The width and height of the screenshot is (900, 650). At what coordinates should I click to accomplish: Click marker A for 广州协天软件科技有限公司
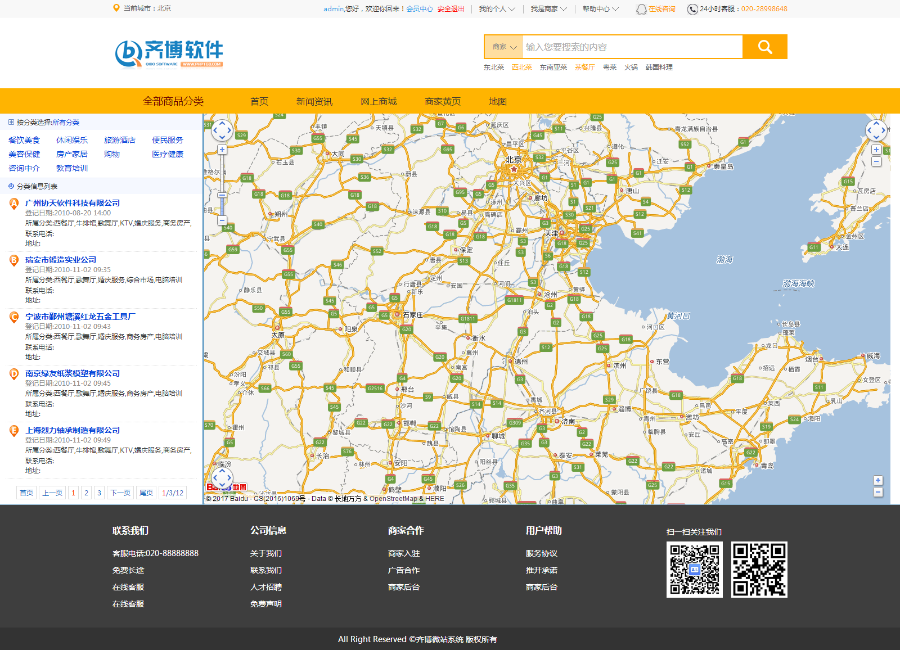tap(14, 203)
